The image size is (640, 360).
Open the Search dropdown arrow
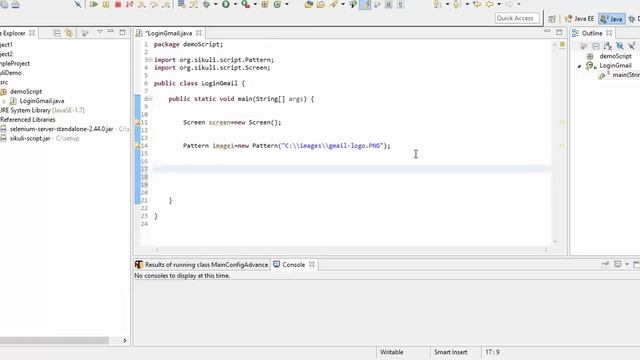343,4
